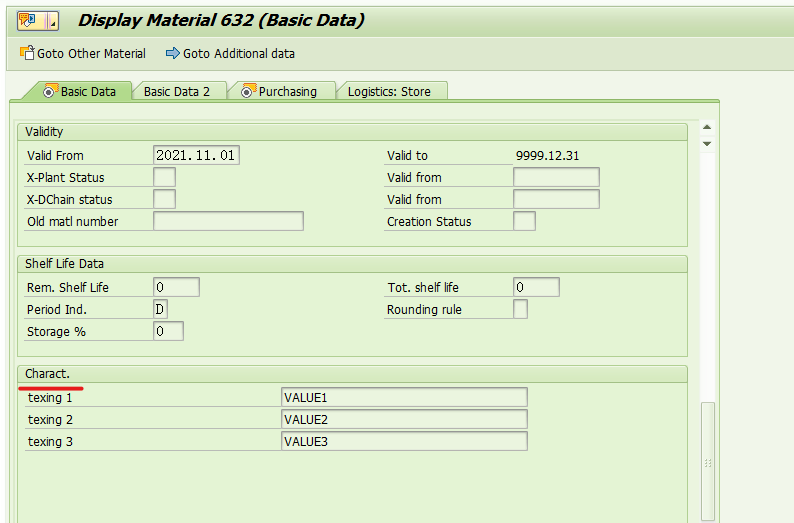This screenshot has width=794, height=523.
Task: Click the Display Material 632 title
Action: coord(221,20)
